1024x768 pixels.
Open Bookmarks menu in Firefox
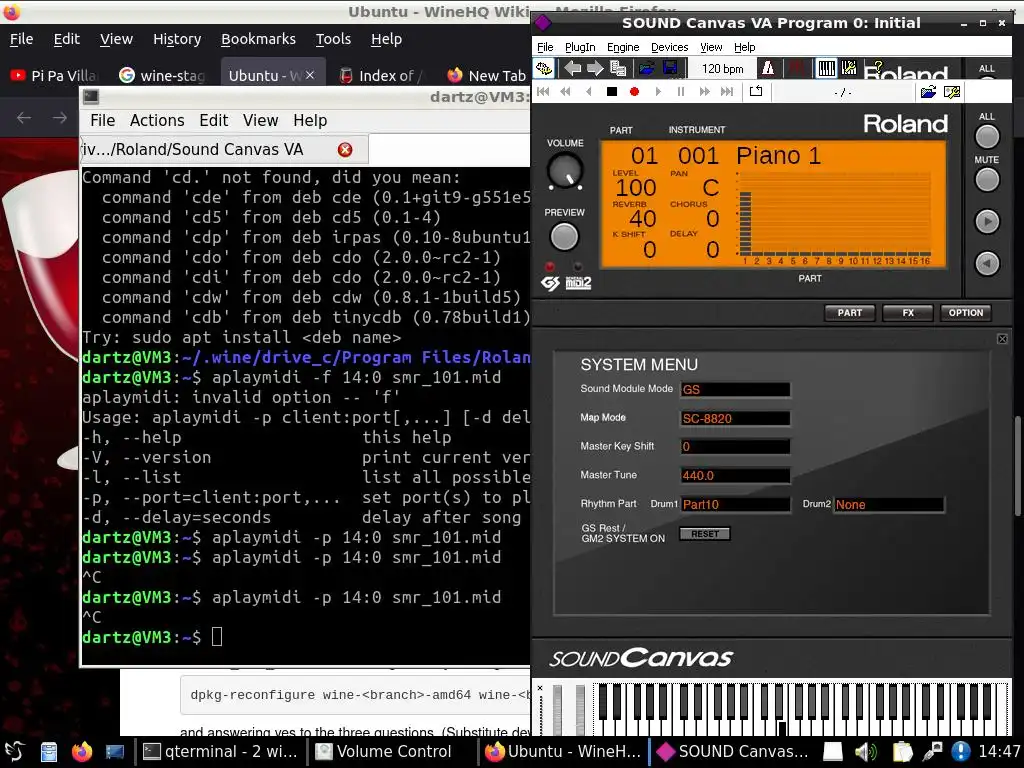point(258,39)
